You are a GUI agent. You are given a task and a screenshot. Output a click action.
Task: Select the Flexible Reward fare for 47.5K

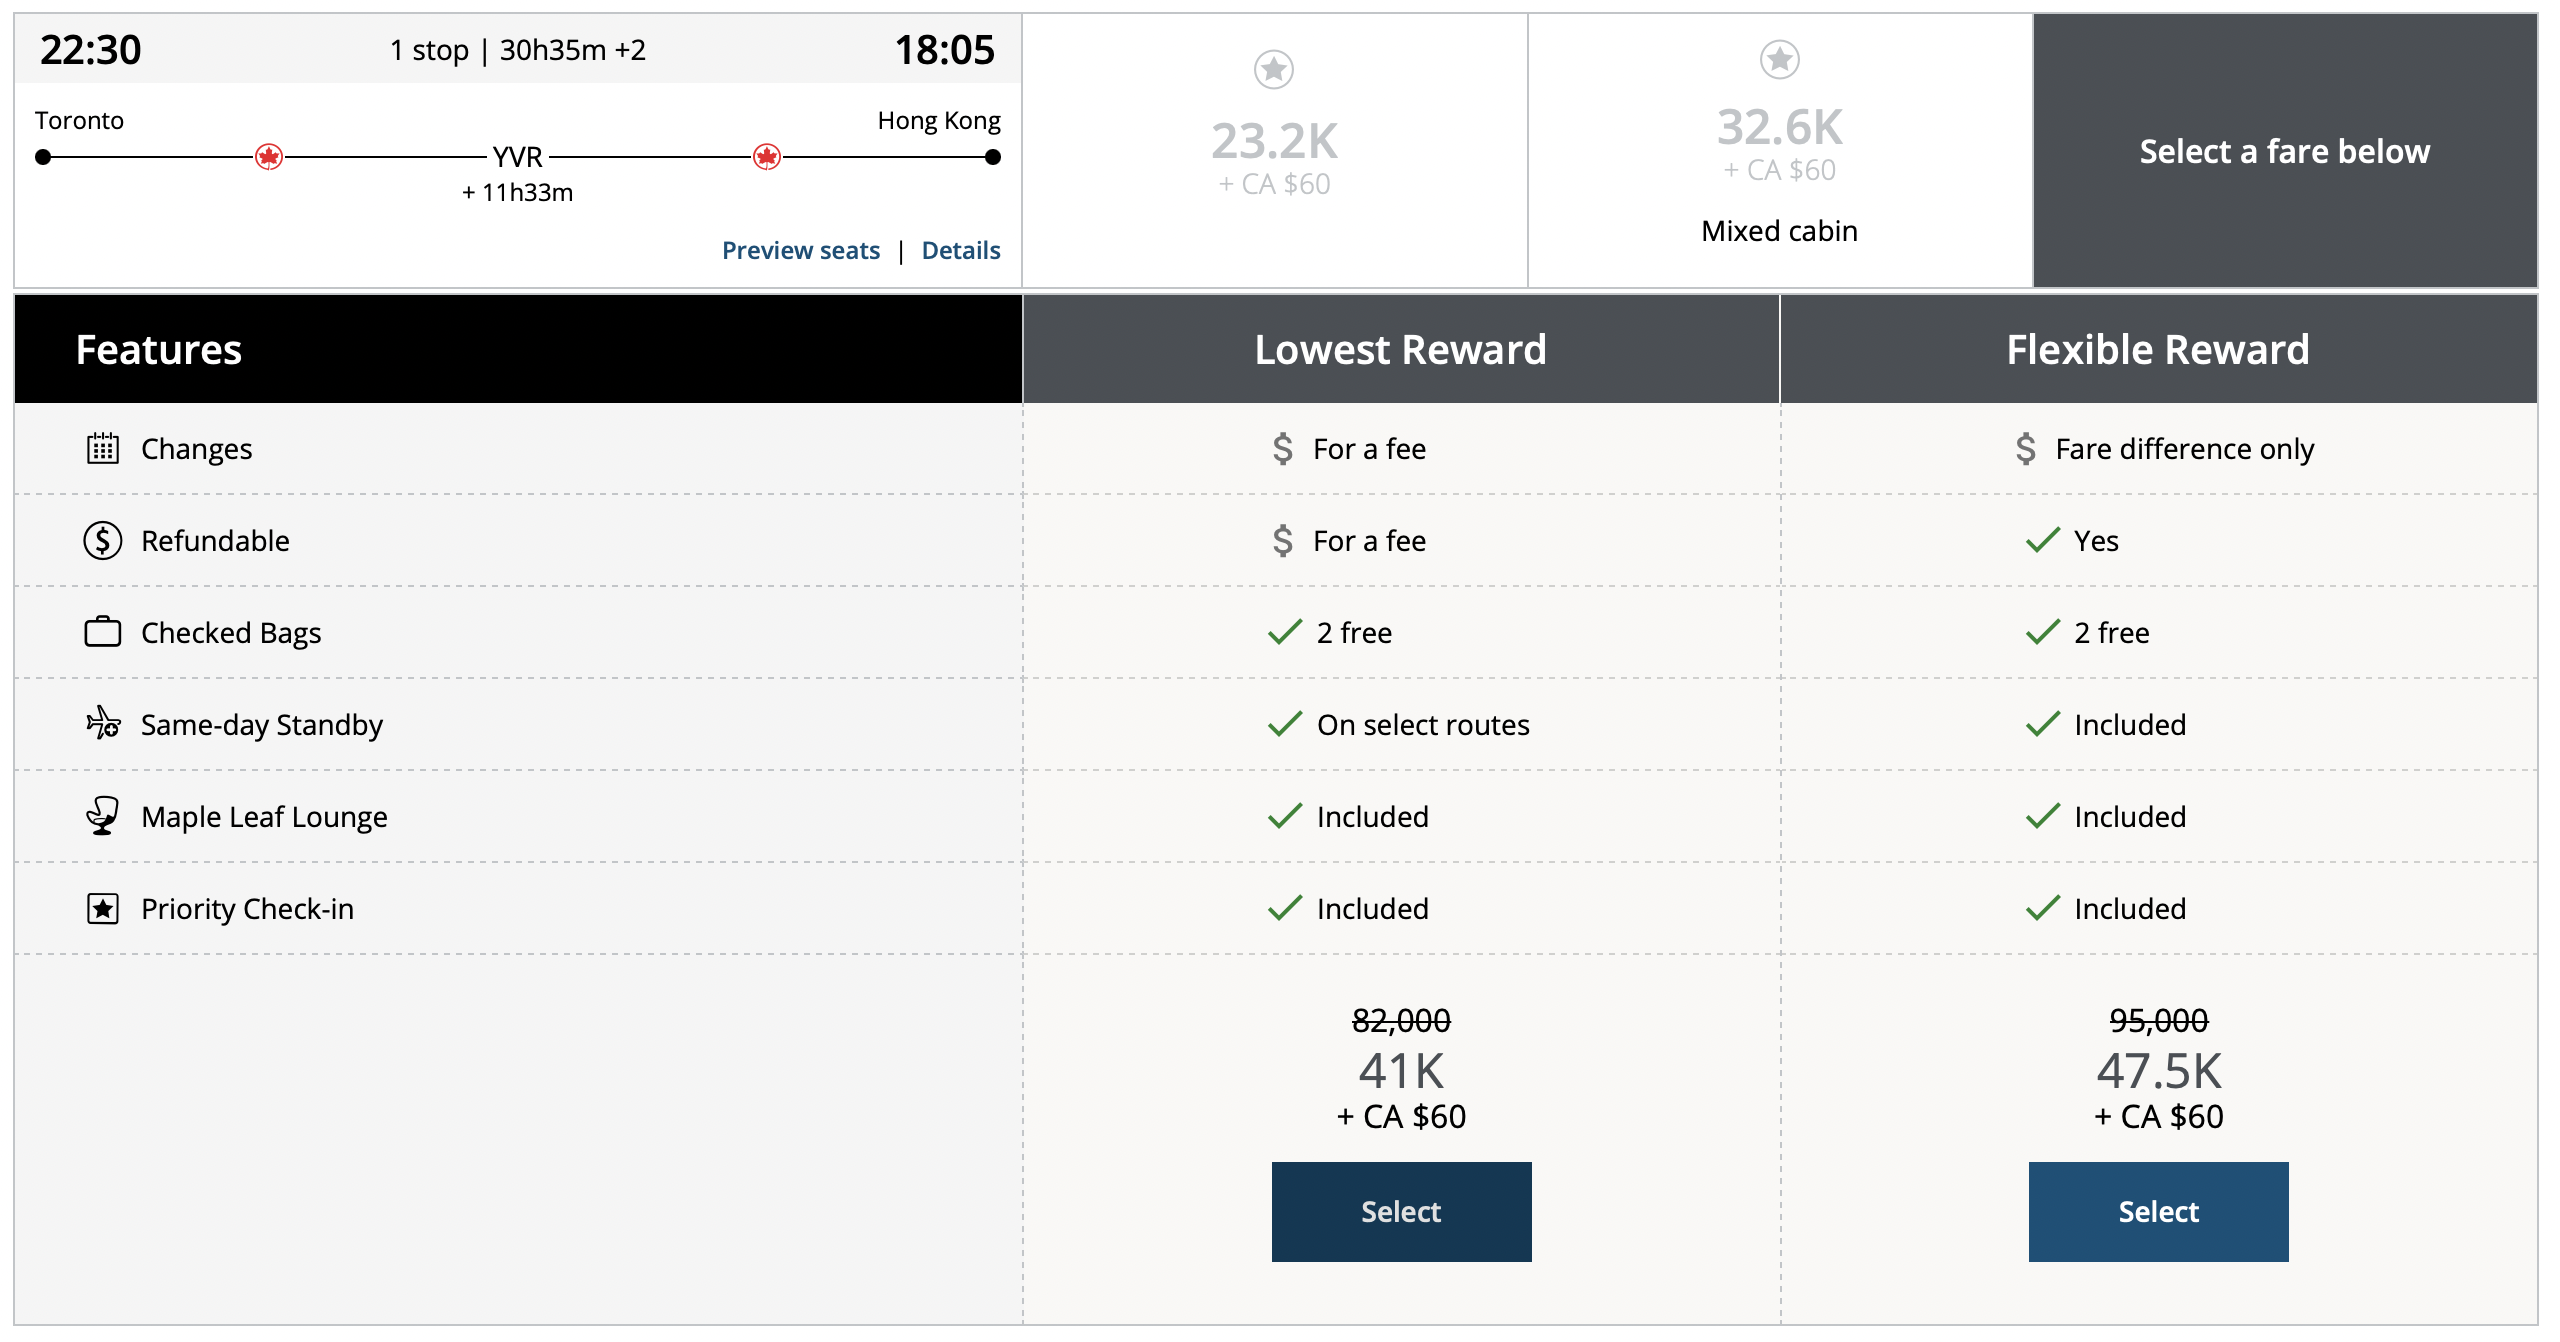pos(2158,1211)
